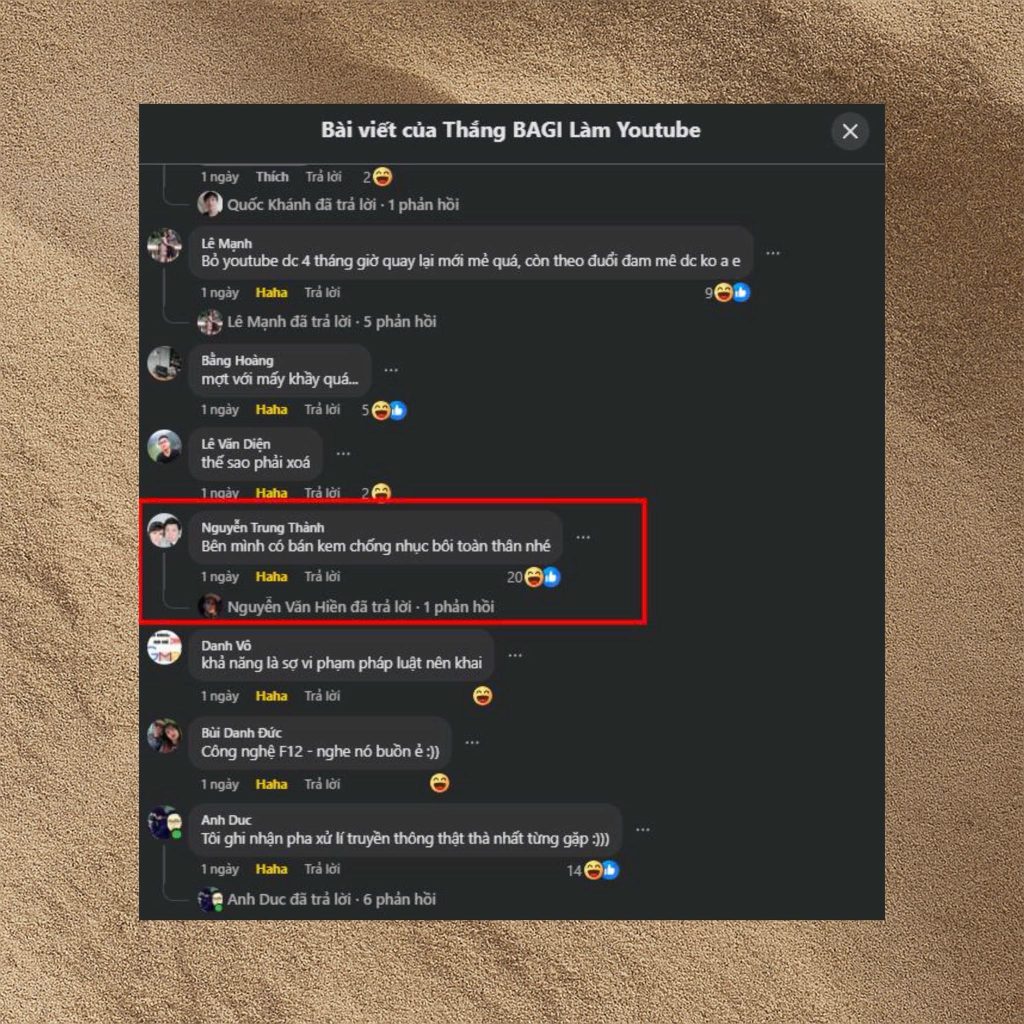The image size is (1024, 1024).
Task: Open three-dot menu beside Lê Văn Diện's comment
Action: point(343,453)
